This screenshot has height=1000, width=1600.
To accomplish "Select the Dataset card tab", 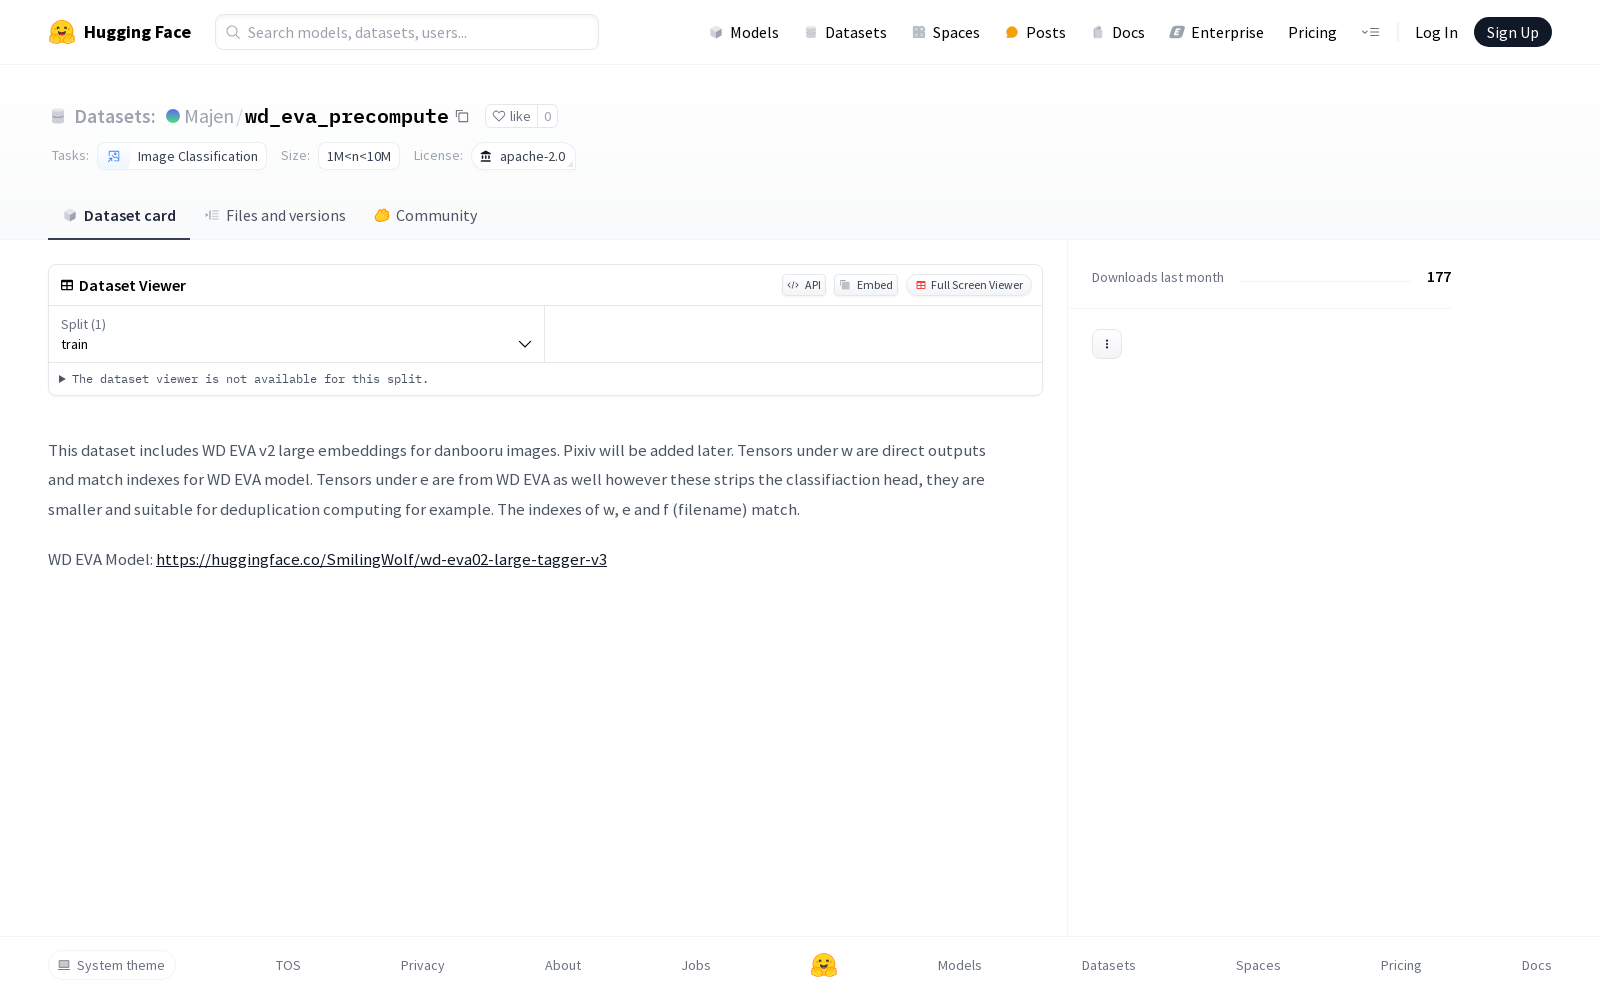I will tap(119, 215).
